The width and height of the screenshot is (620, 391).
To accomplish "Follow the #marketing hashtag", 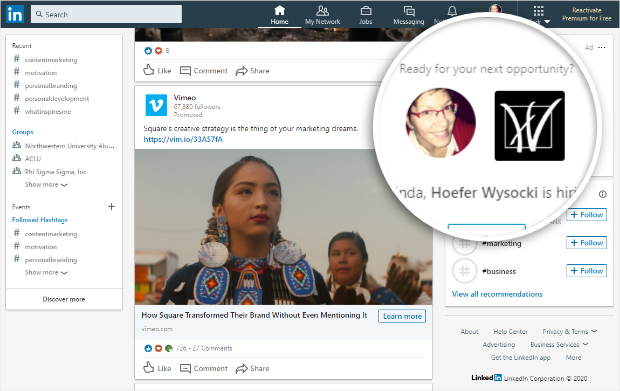I will point(586,242).
